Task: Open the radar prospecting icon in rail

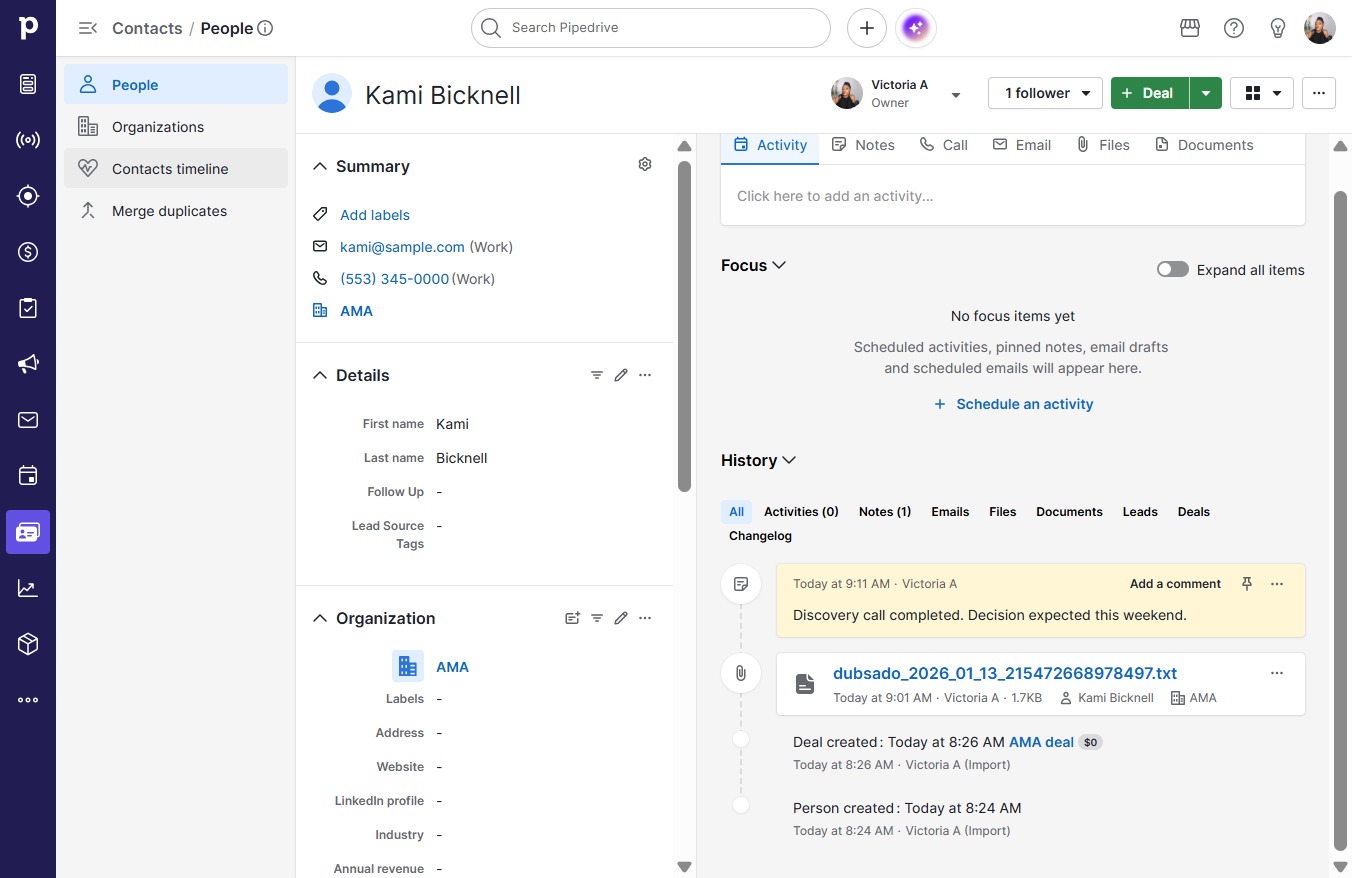Action: (28, 140)
